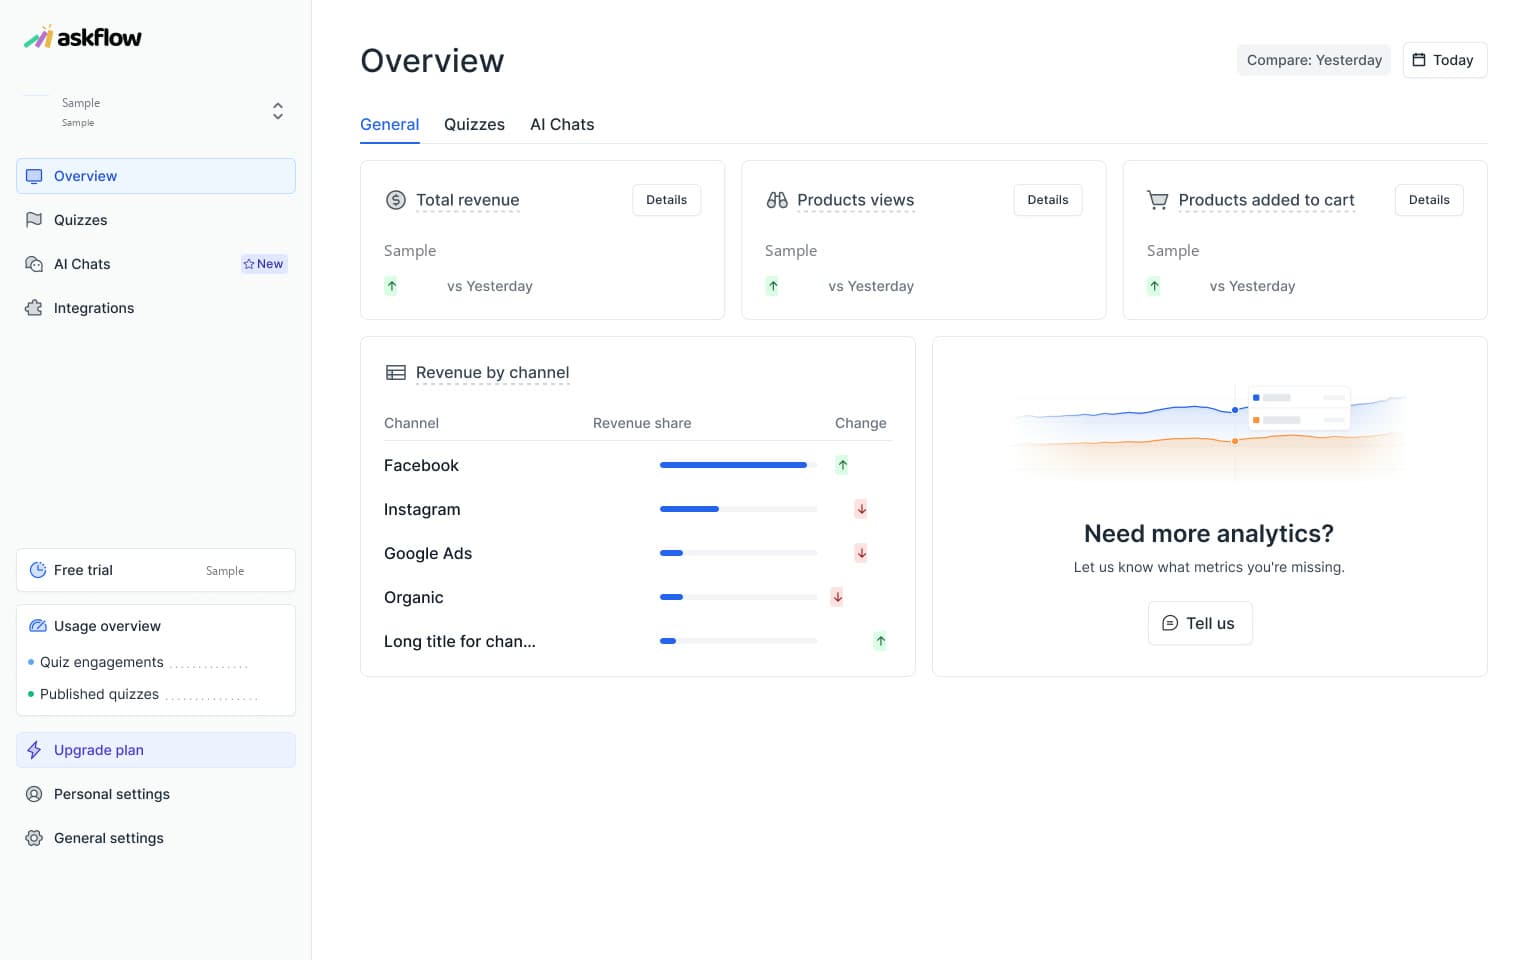Viewport: 1536px width, 960px height.
Task: Go to Personal settings
Action: pos(156,794)
